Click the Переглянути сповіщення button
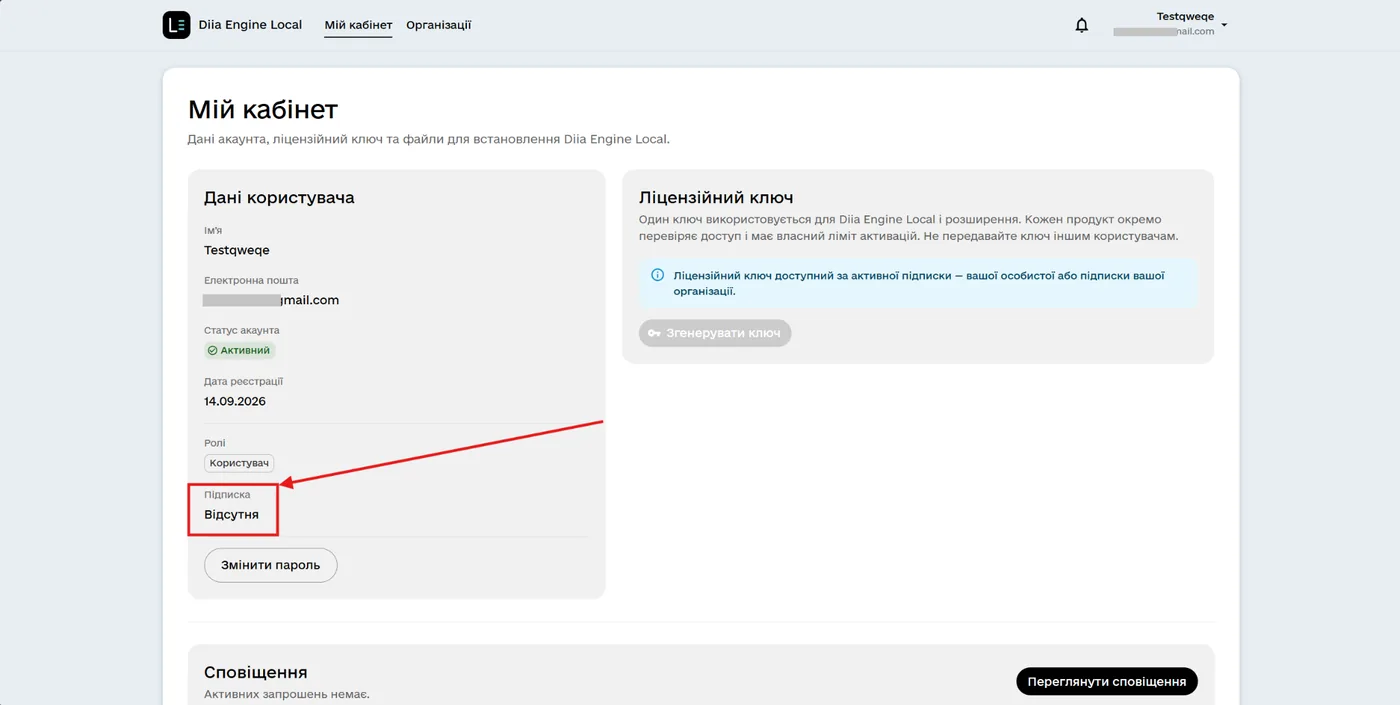This screenshot has width=1400, height=705. [x=1107, y=682]
